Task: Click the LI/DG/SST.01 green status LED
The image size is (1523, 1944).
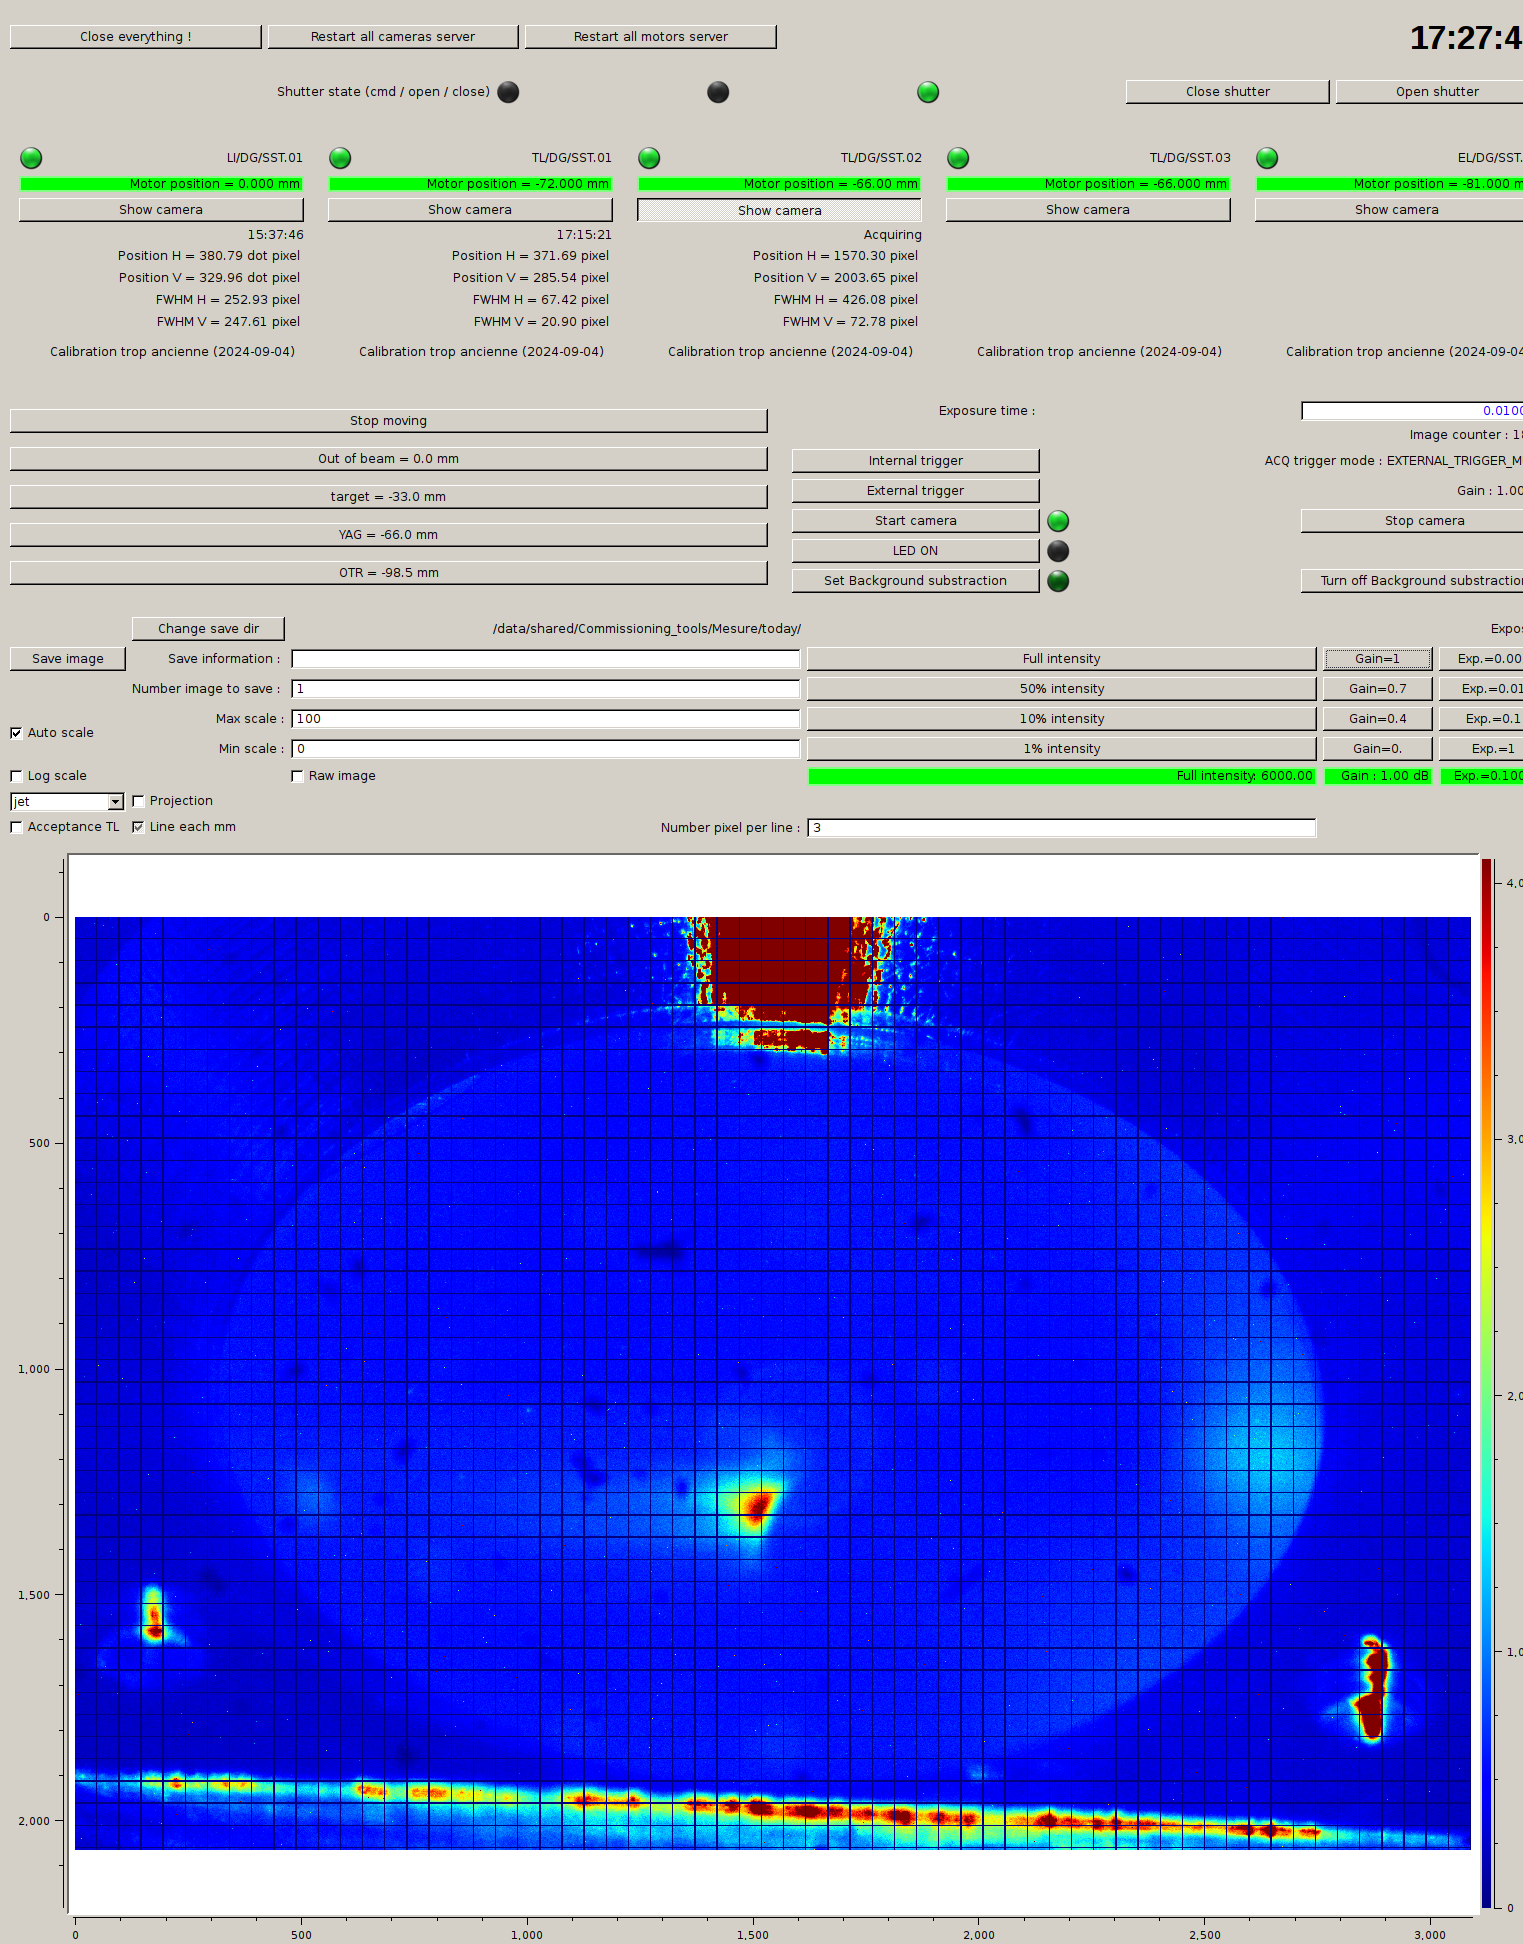Action: (x=31, y=158)
